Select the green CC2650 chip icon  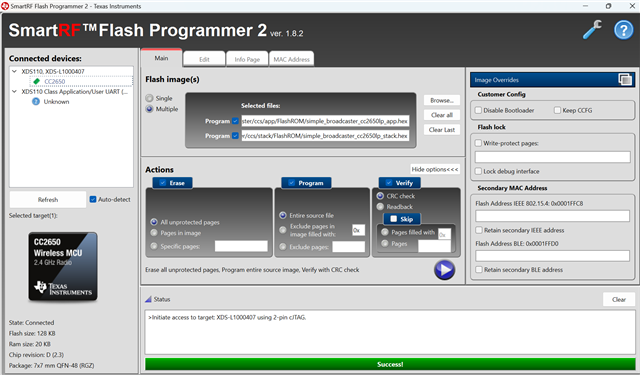37,81
